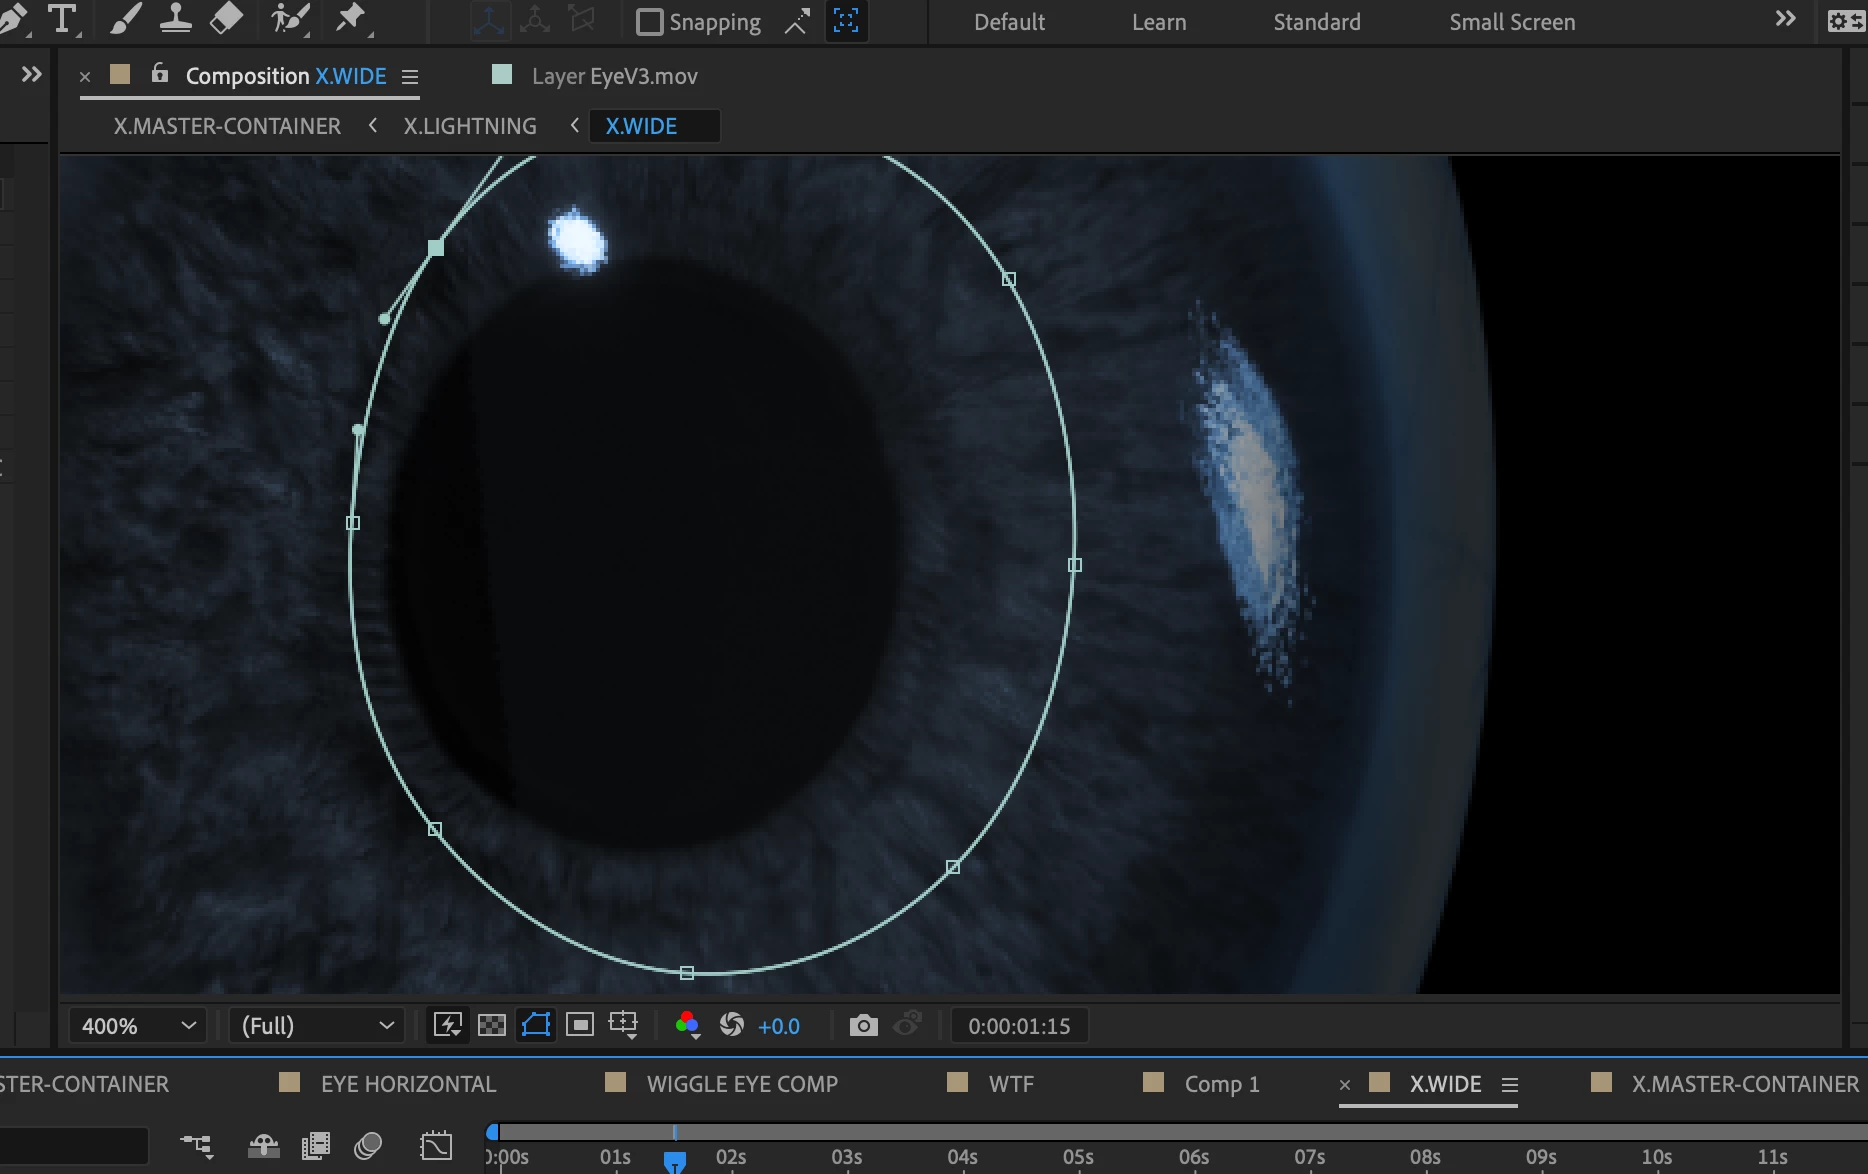This screenshot has height=1174, width=1868.
Task: Open the X.WIDE timeline panel menu
Action: [x=1510, y=1085]
